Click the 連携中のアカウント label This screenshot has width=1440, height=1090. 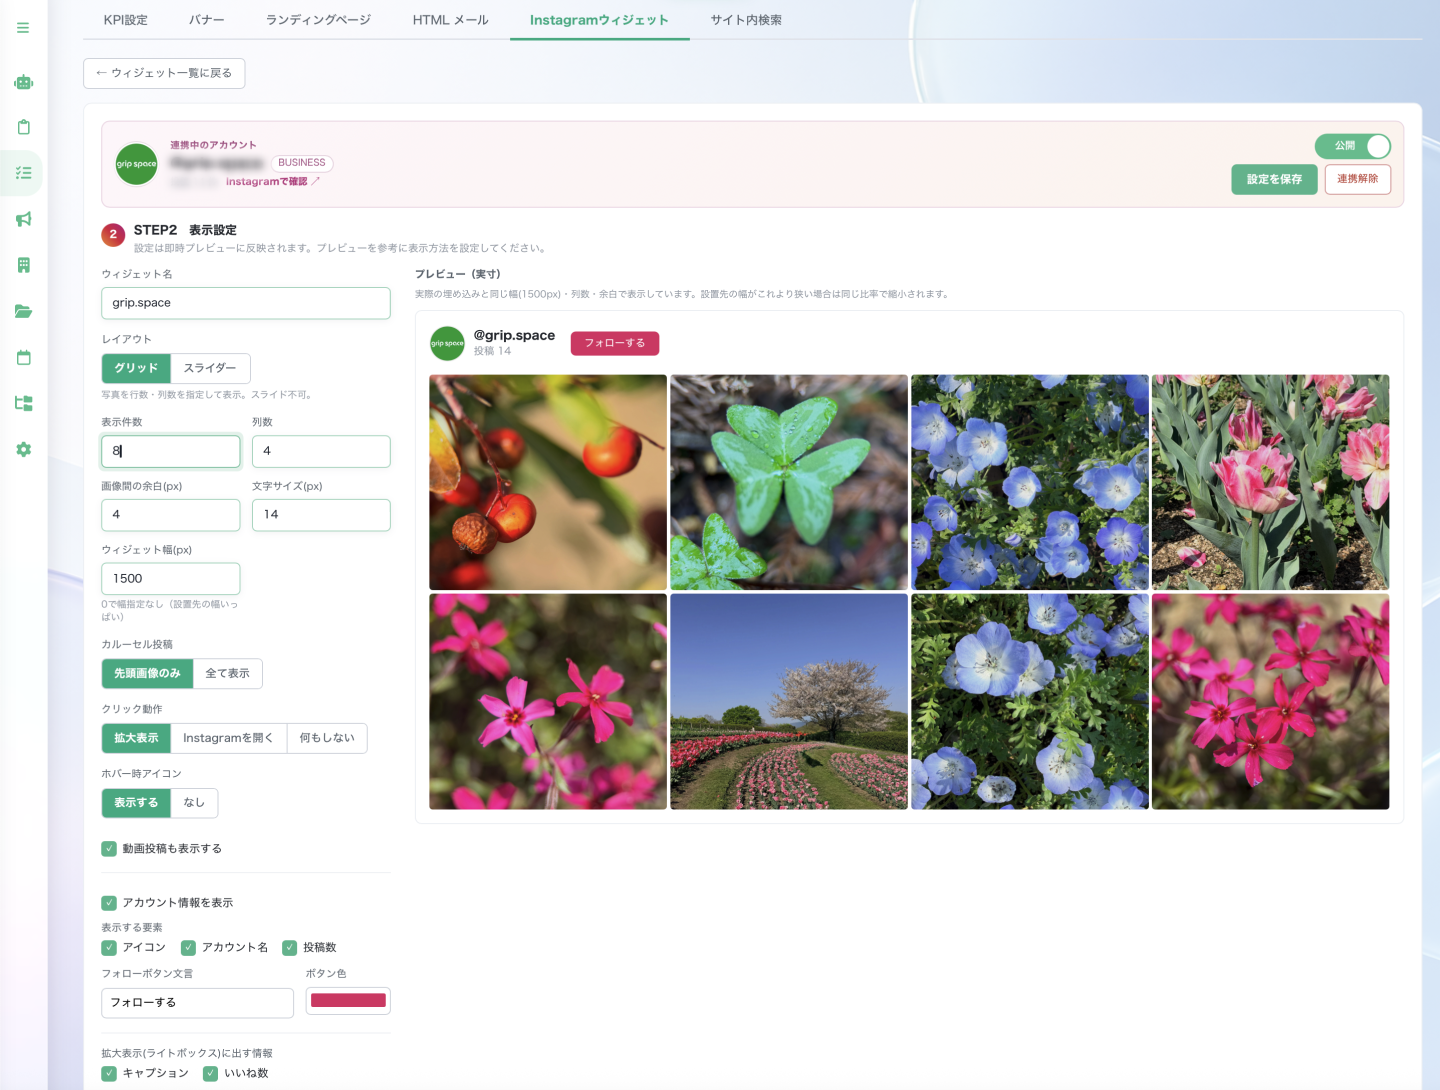click(x=213, y=145)
